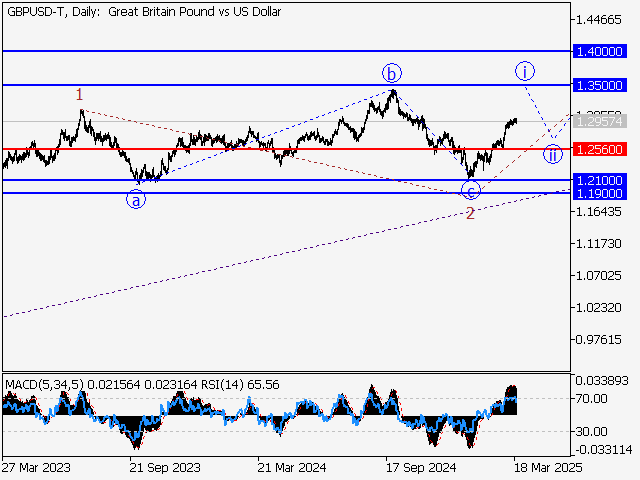Select the 27 Mar 2023 date label
Image resolution: width=640 pixels, height=480 pixels.
[x=35, y=467]
